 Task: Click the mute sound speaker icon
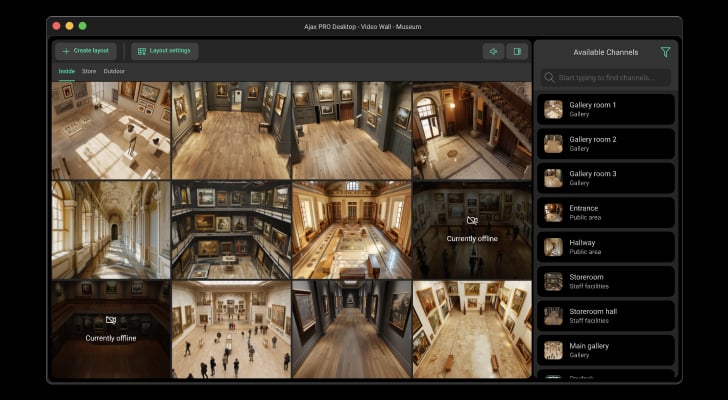pyautogui.click(x=492, y=51)
